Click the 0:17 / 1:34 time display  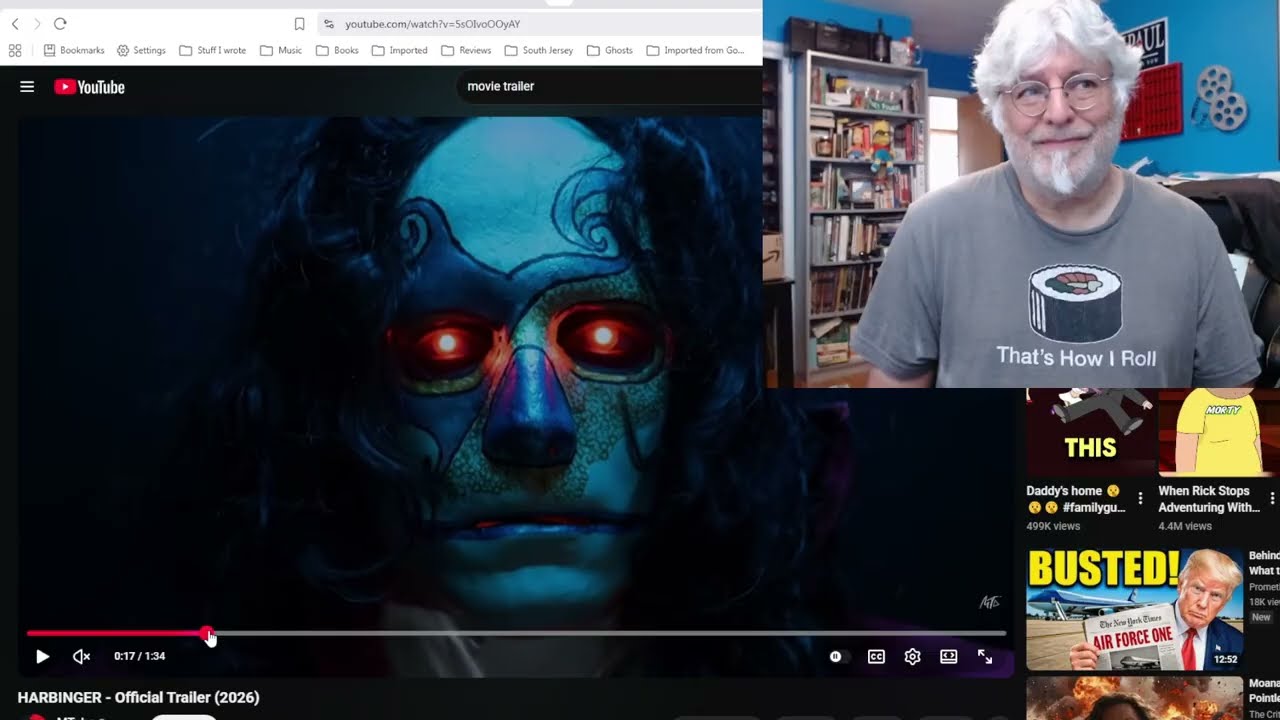[139, 656]
